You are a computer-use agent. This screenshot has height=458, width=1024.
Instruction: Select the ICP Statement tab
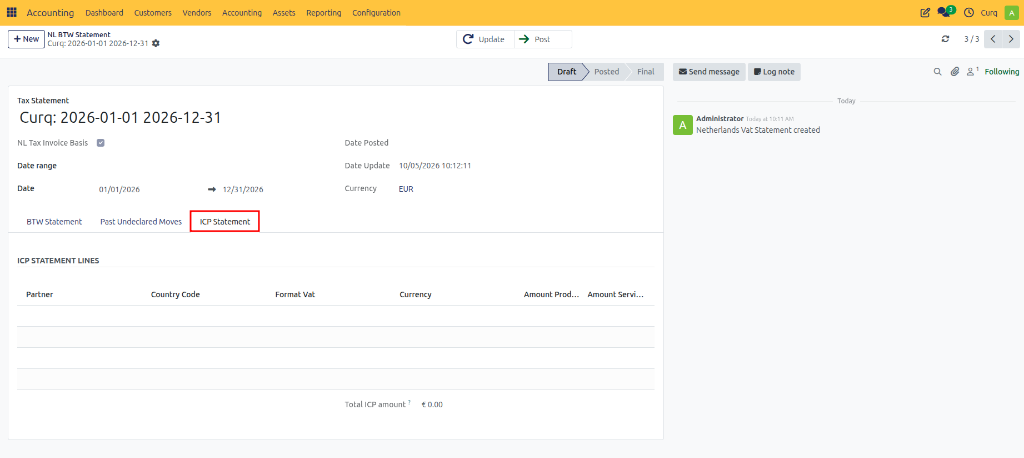[225, 221]
